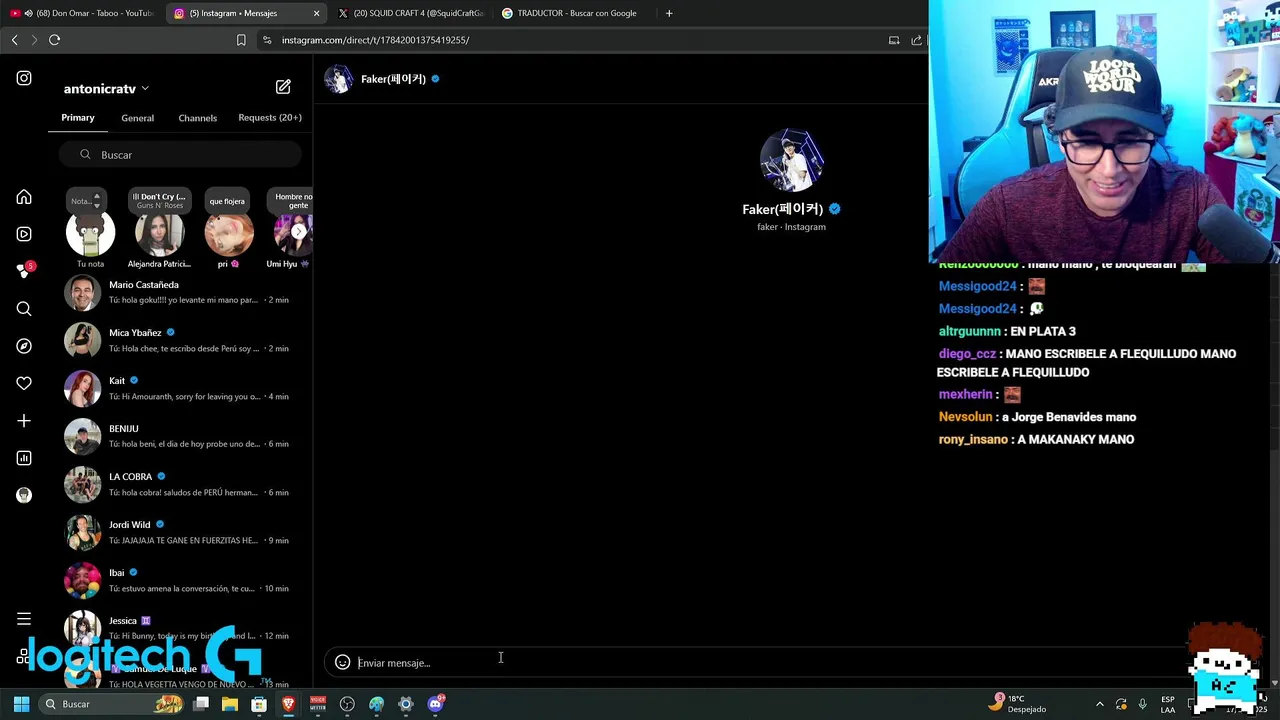1280x720 pixels.
Task: Show next notes with the arrow button
Action: 298,231
